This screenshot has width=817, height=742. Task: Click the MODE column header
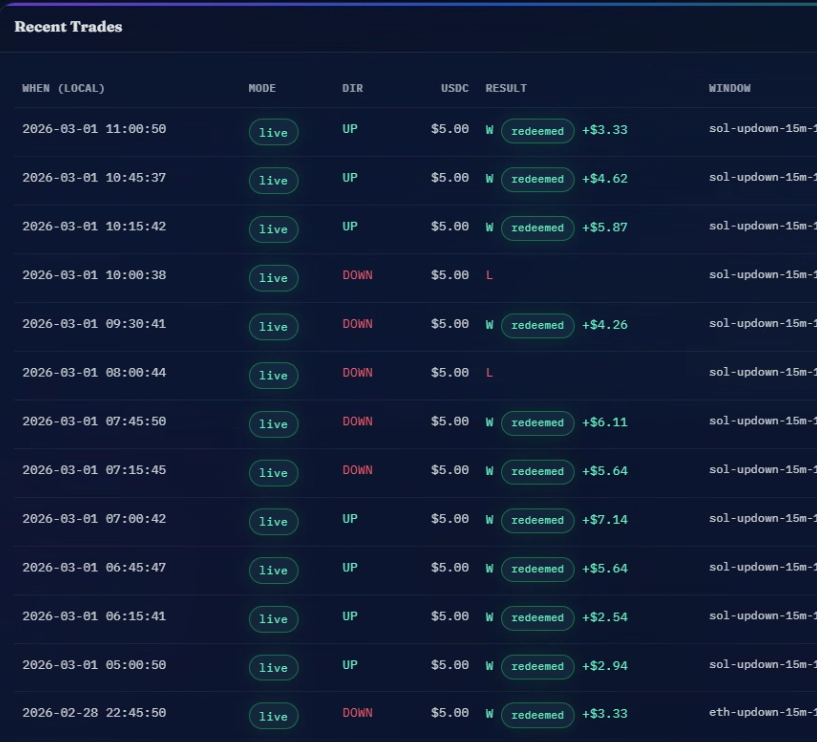(x=262, y=88)
